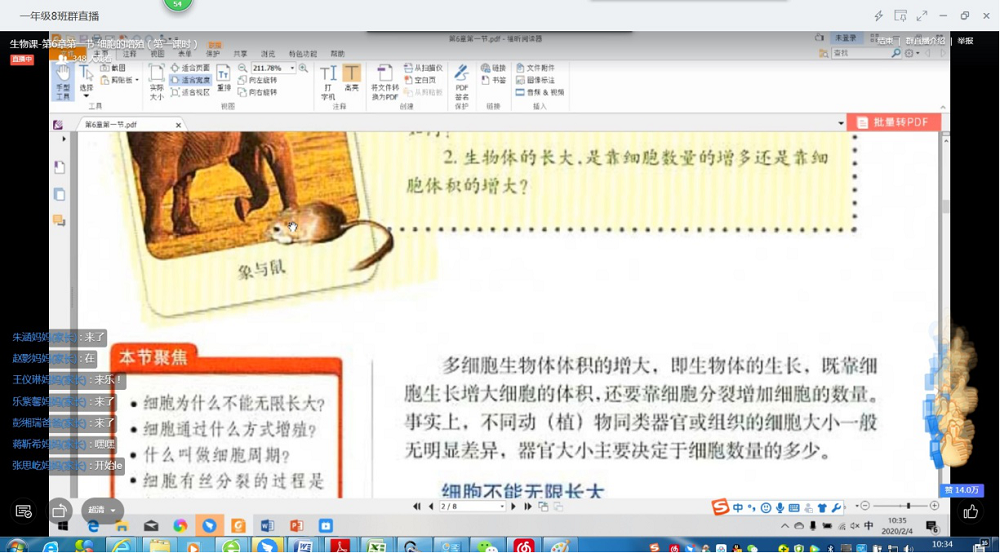
Task: Open the pages thumbnail panel in sidebar
Action: 59,195
